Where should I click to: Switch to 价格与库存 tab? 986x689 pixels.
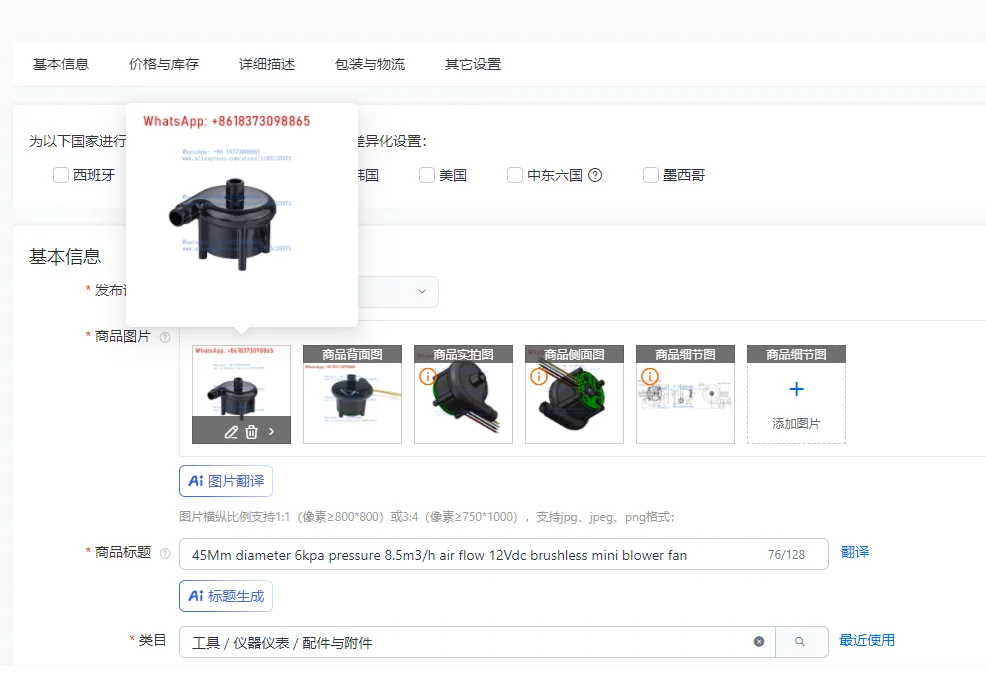(164, 64)
